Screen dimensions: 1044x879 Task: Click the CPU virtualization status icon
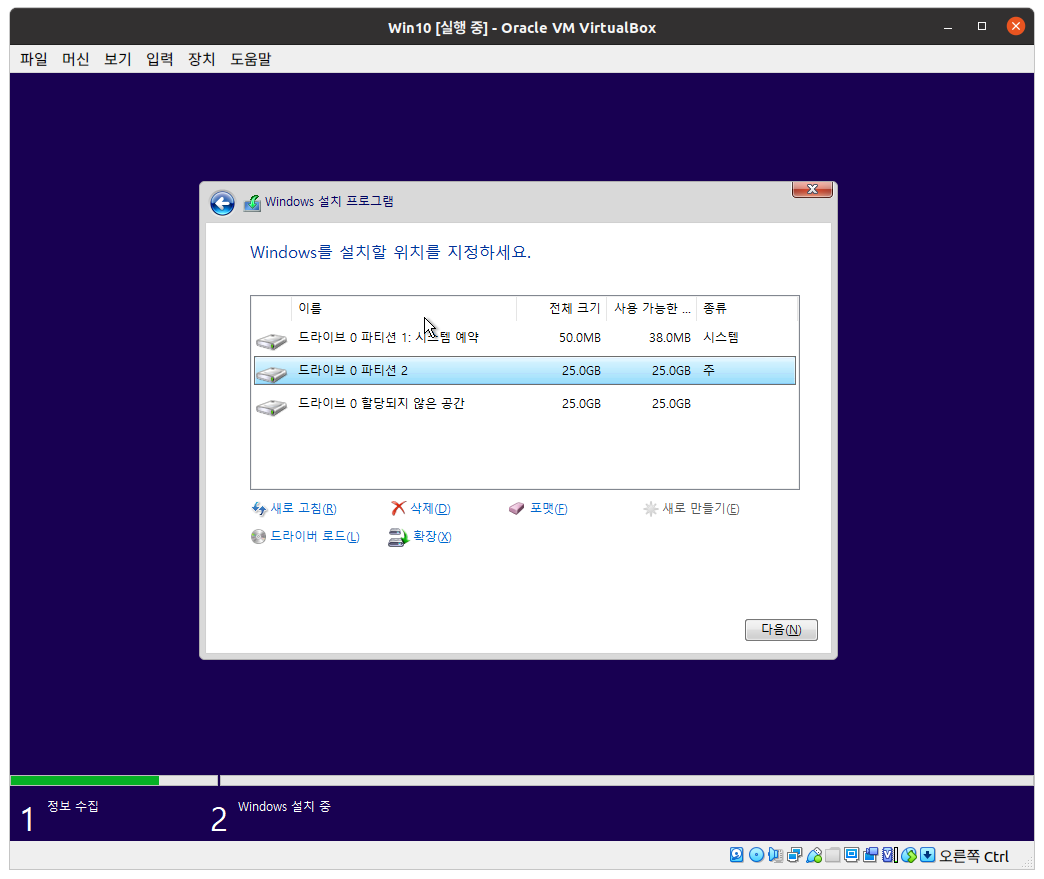coord(890,855)
